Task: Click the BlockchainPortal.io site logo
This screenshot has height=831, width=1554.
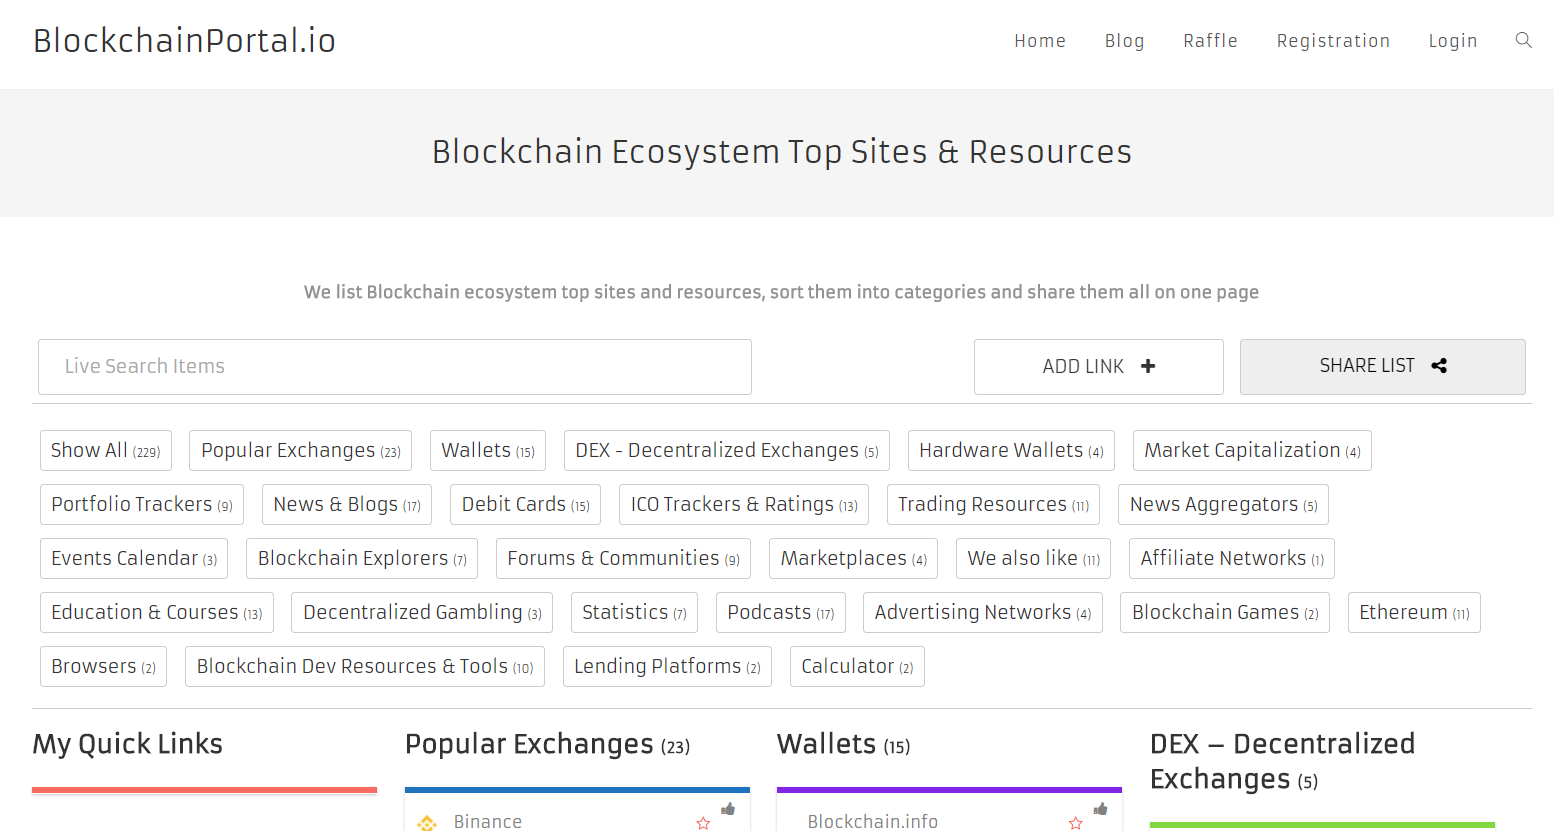Action: 184,41
